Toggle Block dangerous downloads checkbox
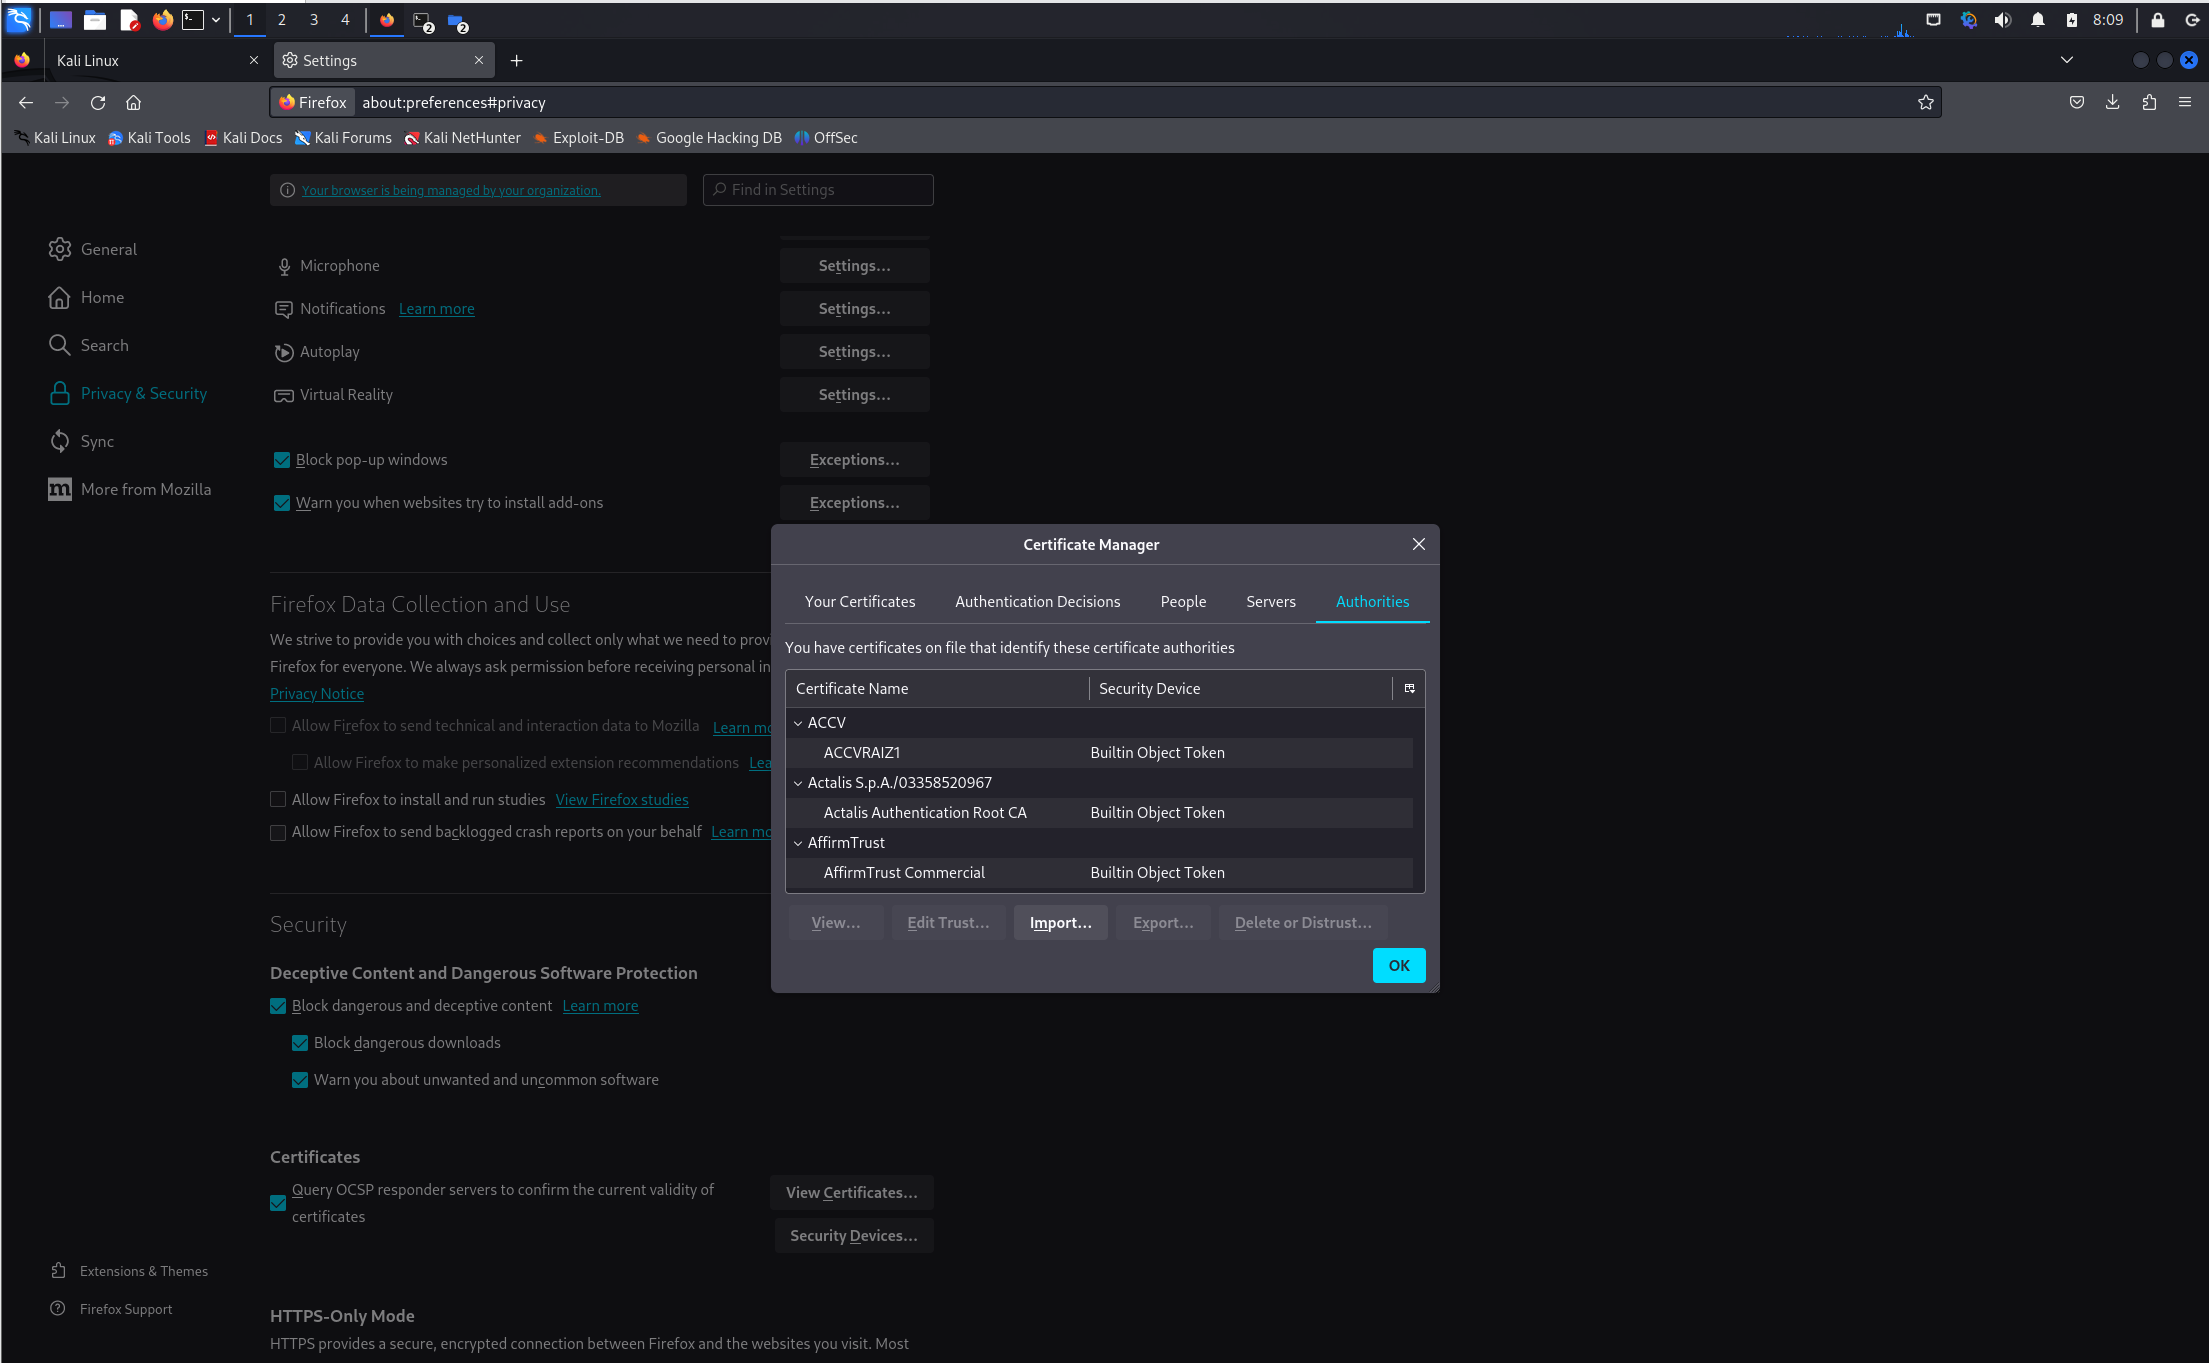This screenshot has width=2209, height=1363. 300,1043
